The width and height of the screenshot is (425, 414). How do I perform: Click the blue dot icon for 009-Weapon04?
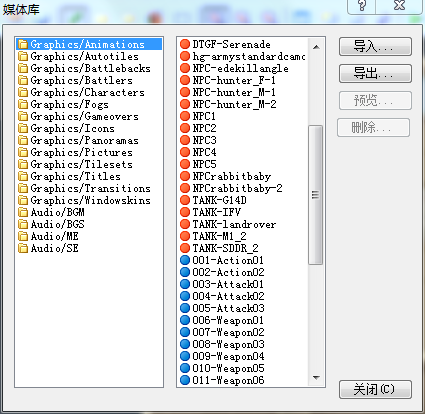[185, 356]
